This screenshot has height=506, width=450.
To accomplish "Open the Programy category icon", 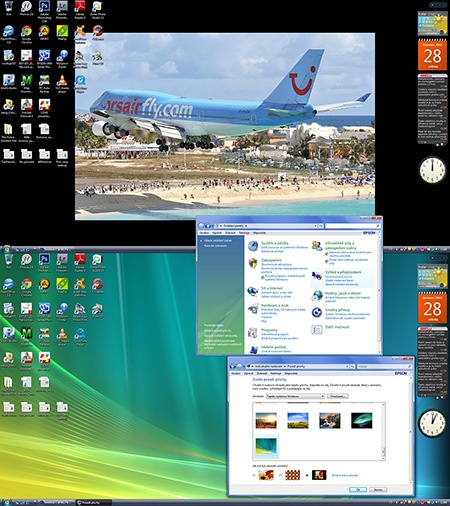I will click(x=253, y=333).
